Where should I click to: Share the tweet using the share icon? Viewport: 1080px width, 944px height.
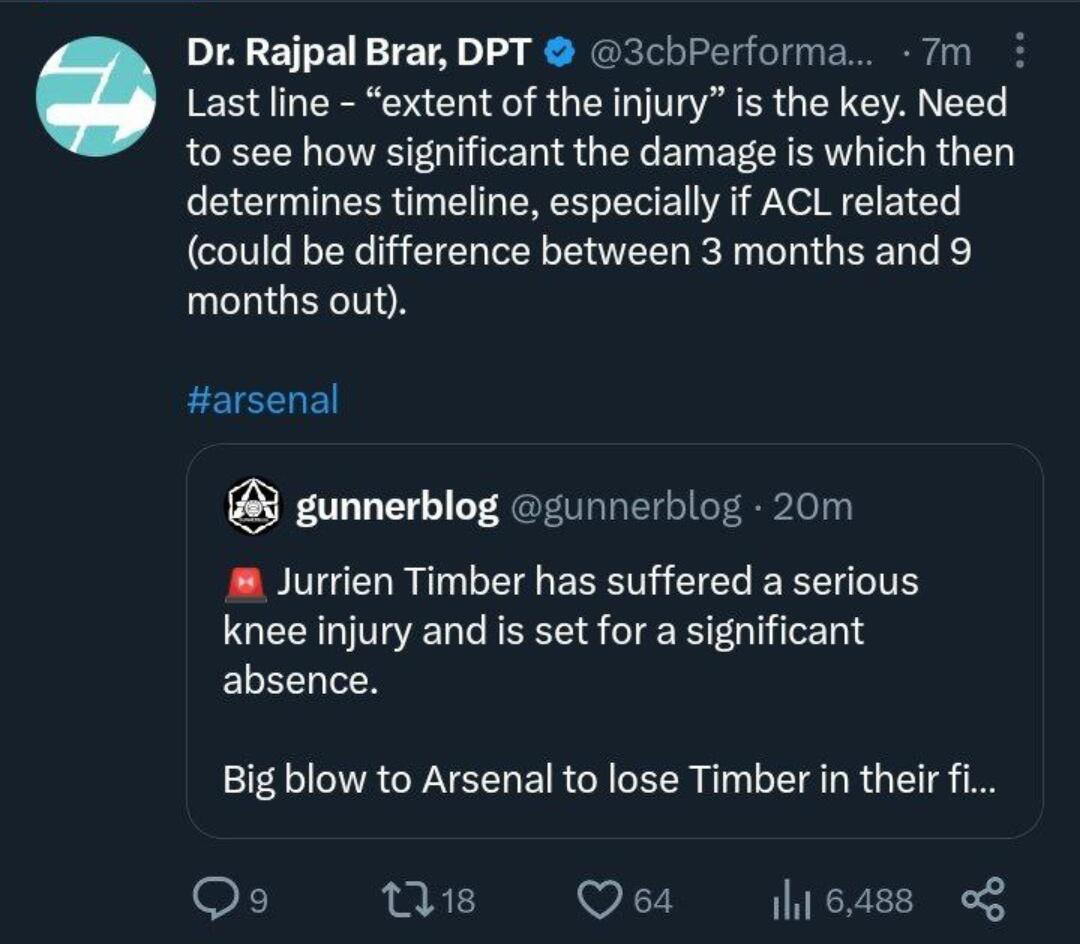point(982,900)
